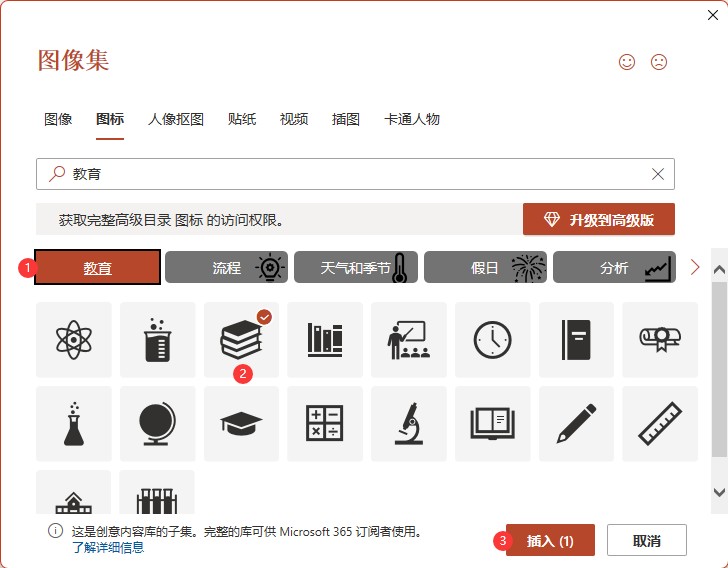Click the 教育 search input field
Viewport: 728px width, 568px height.
tap(355, 174)
